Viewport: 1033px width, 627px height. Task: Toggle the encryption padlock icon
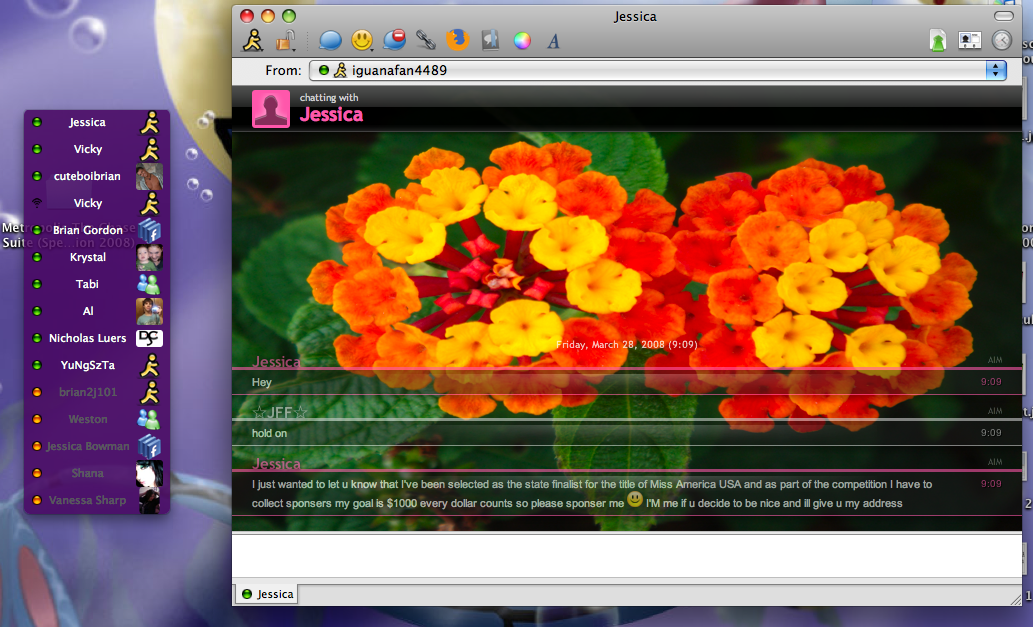[x=286, y=41]
